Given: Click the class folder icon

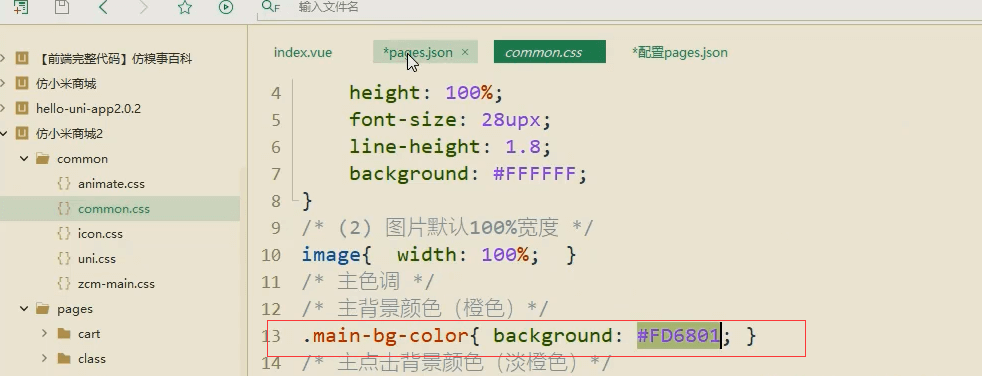Looking at the screenshot, I should coord(64,358).
